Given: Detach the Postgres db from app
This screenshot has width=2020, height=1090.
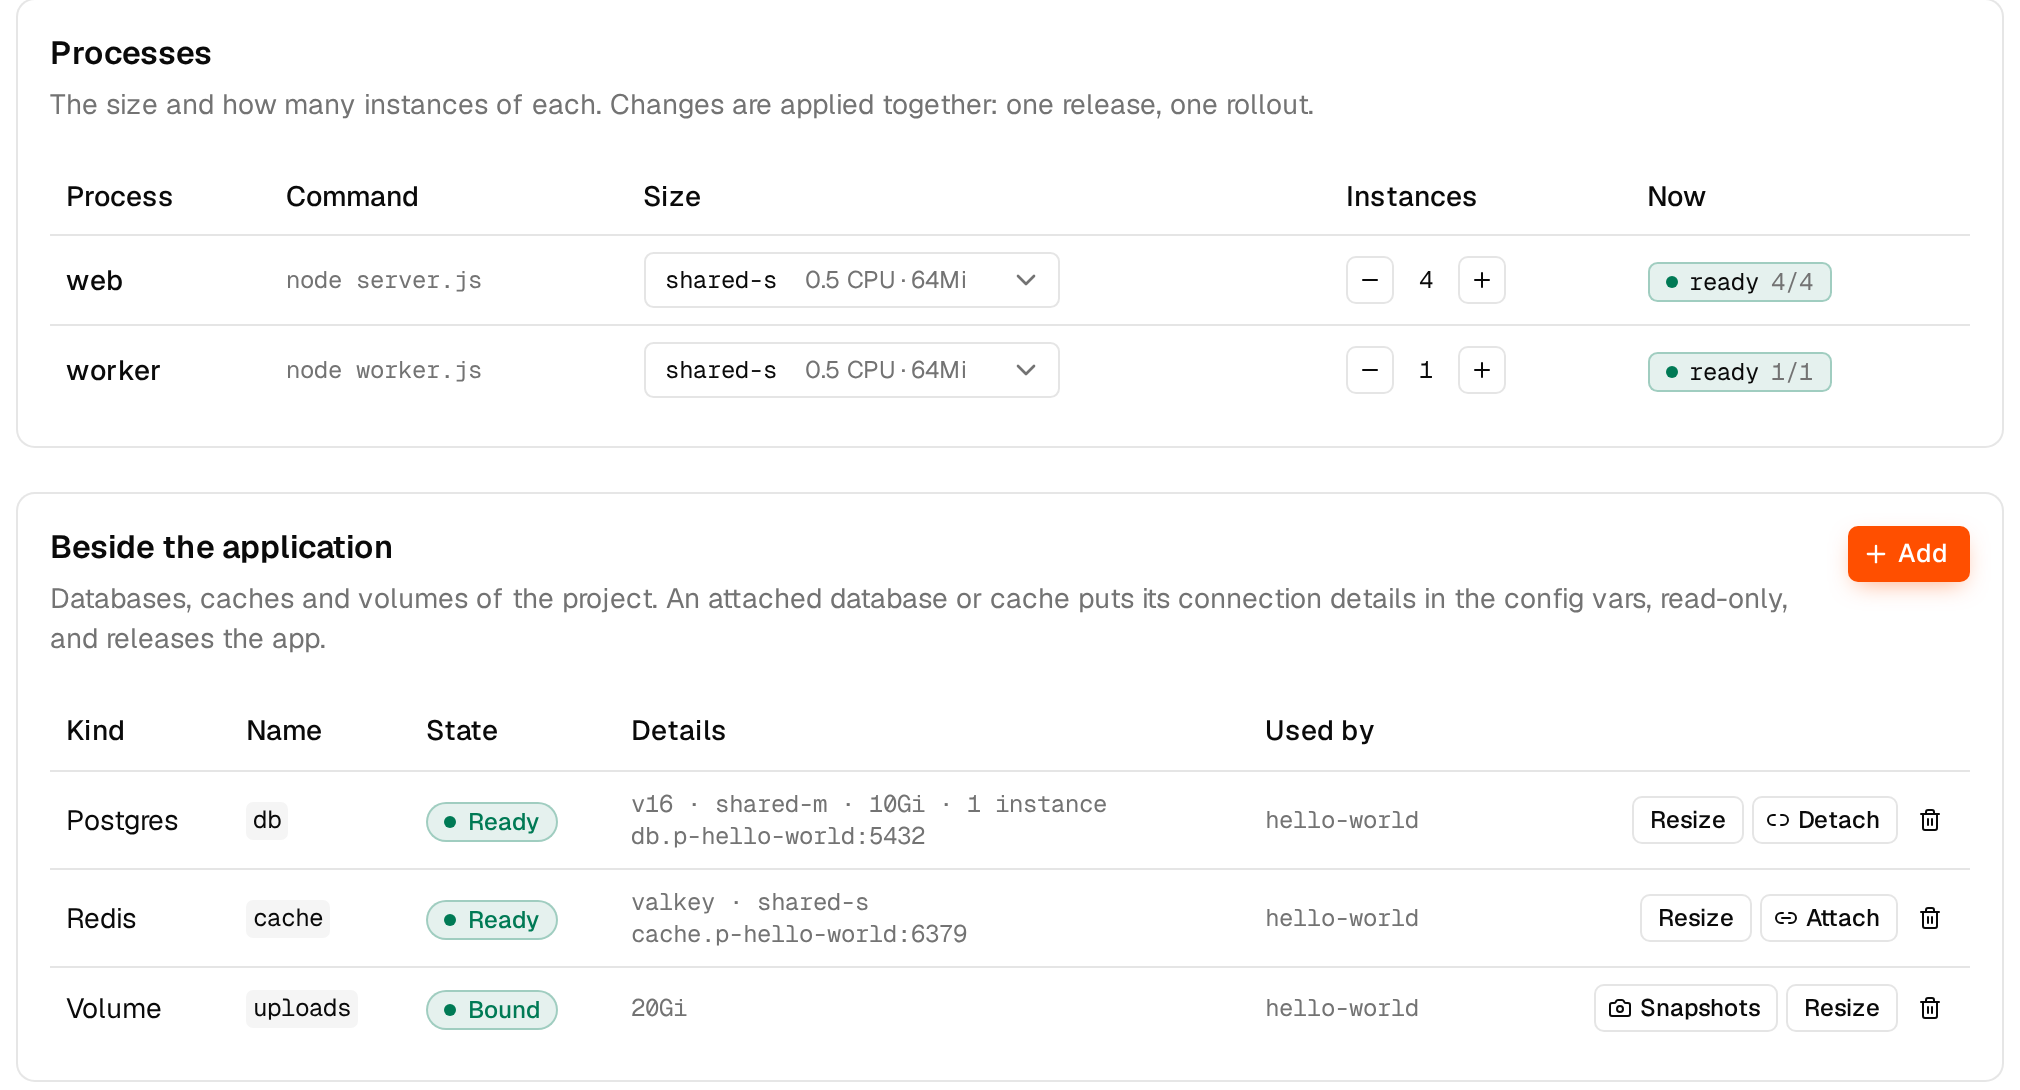Looking at the screenshot, I should (x=1824, y=820).
